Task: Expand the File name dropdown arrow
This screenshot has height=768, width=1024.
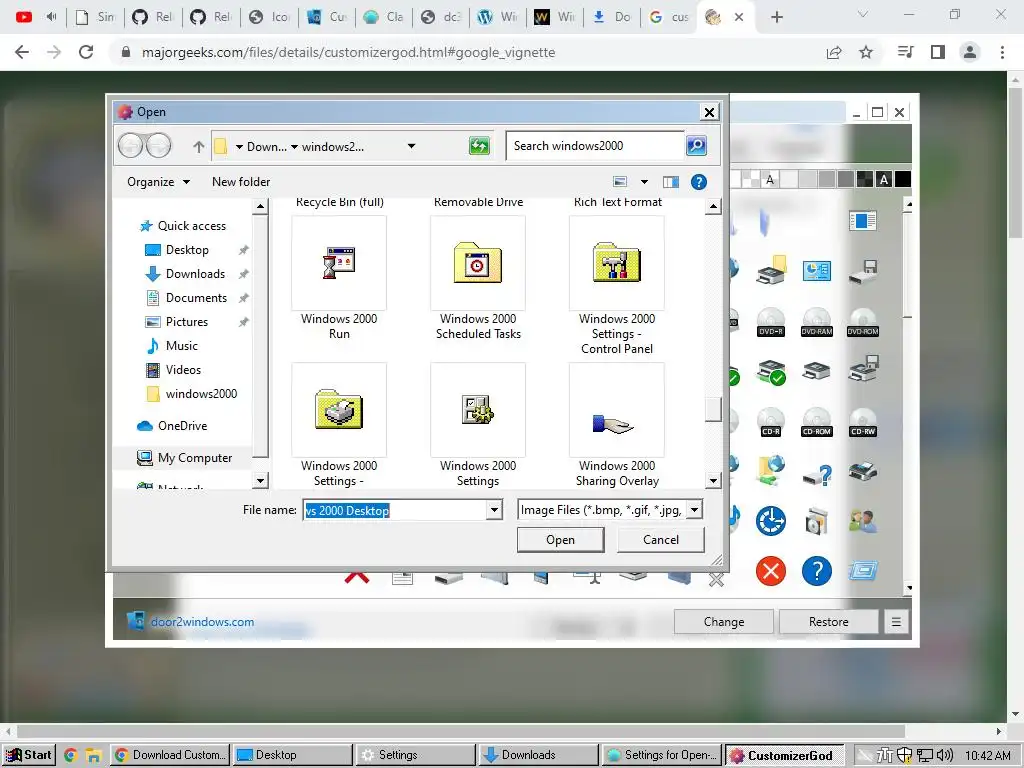Action: click(x=494, y=510)
